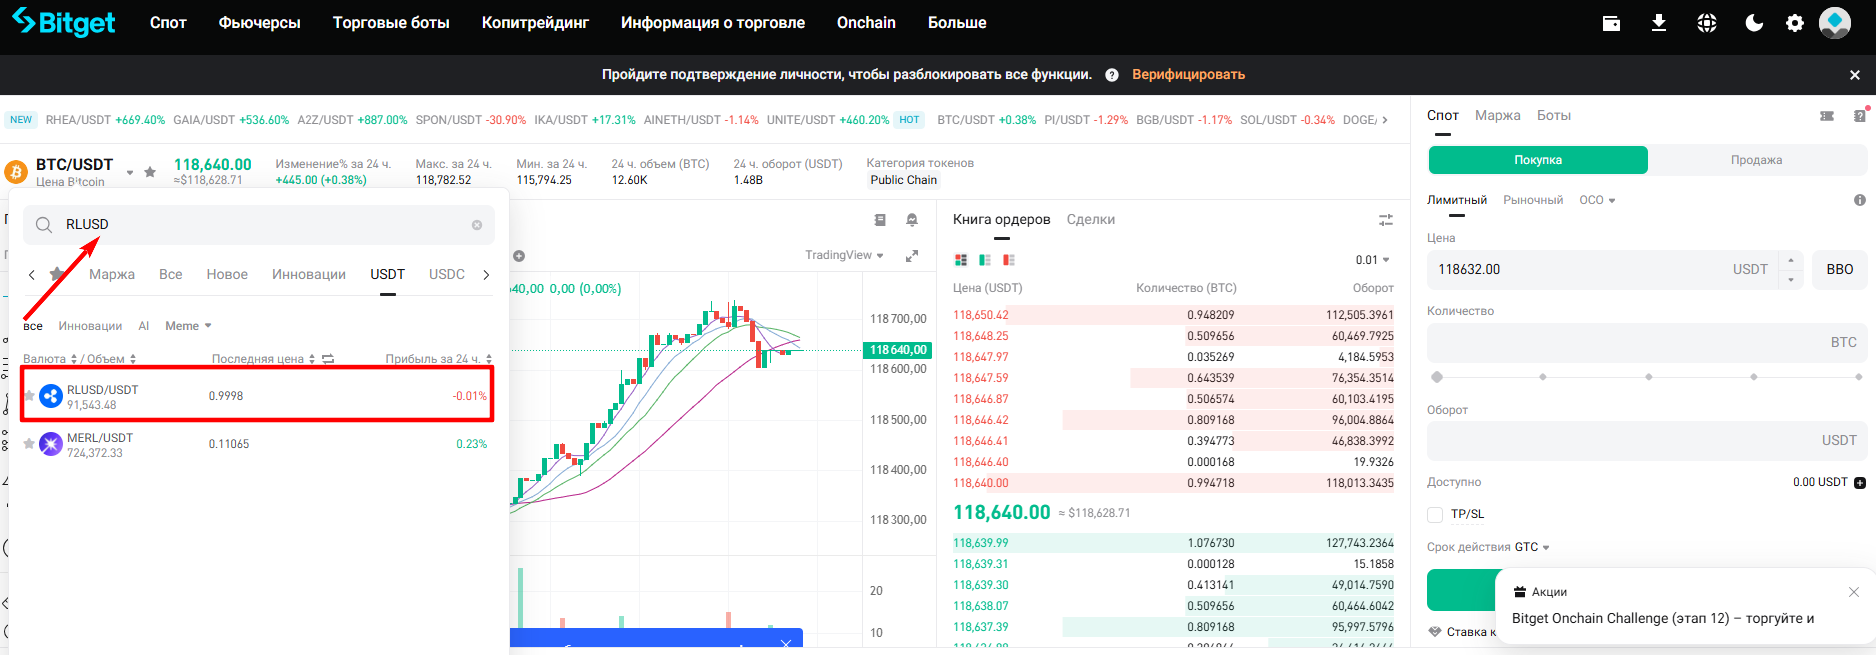Click the 118,650.42 ask price

click(981, 315)
